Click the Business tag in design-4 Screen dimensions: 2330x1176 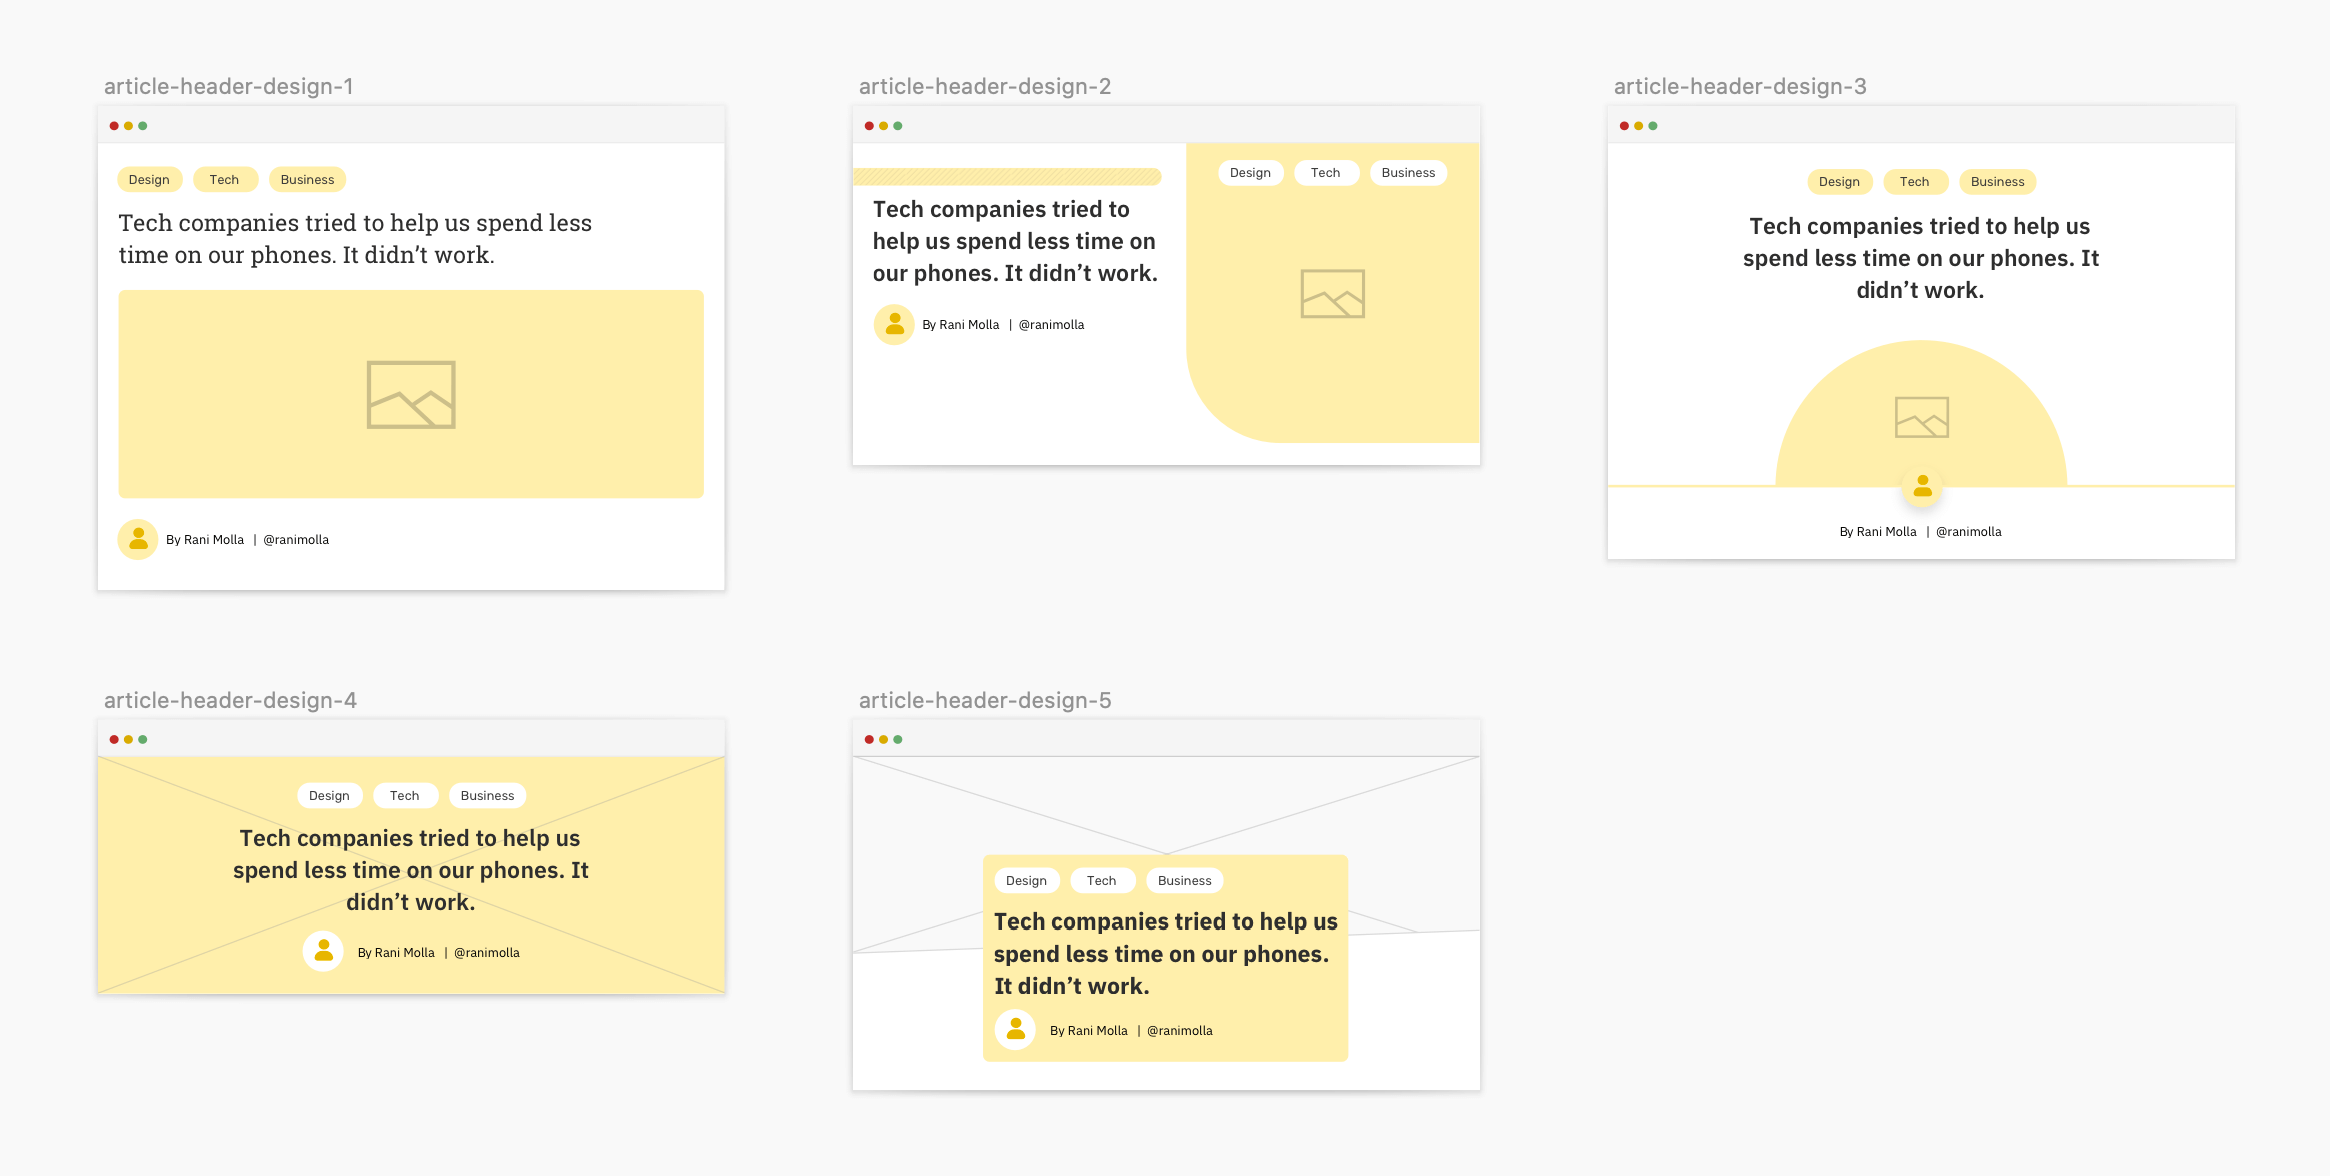pos(487,796)
